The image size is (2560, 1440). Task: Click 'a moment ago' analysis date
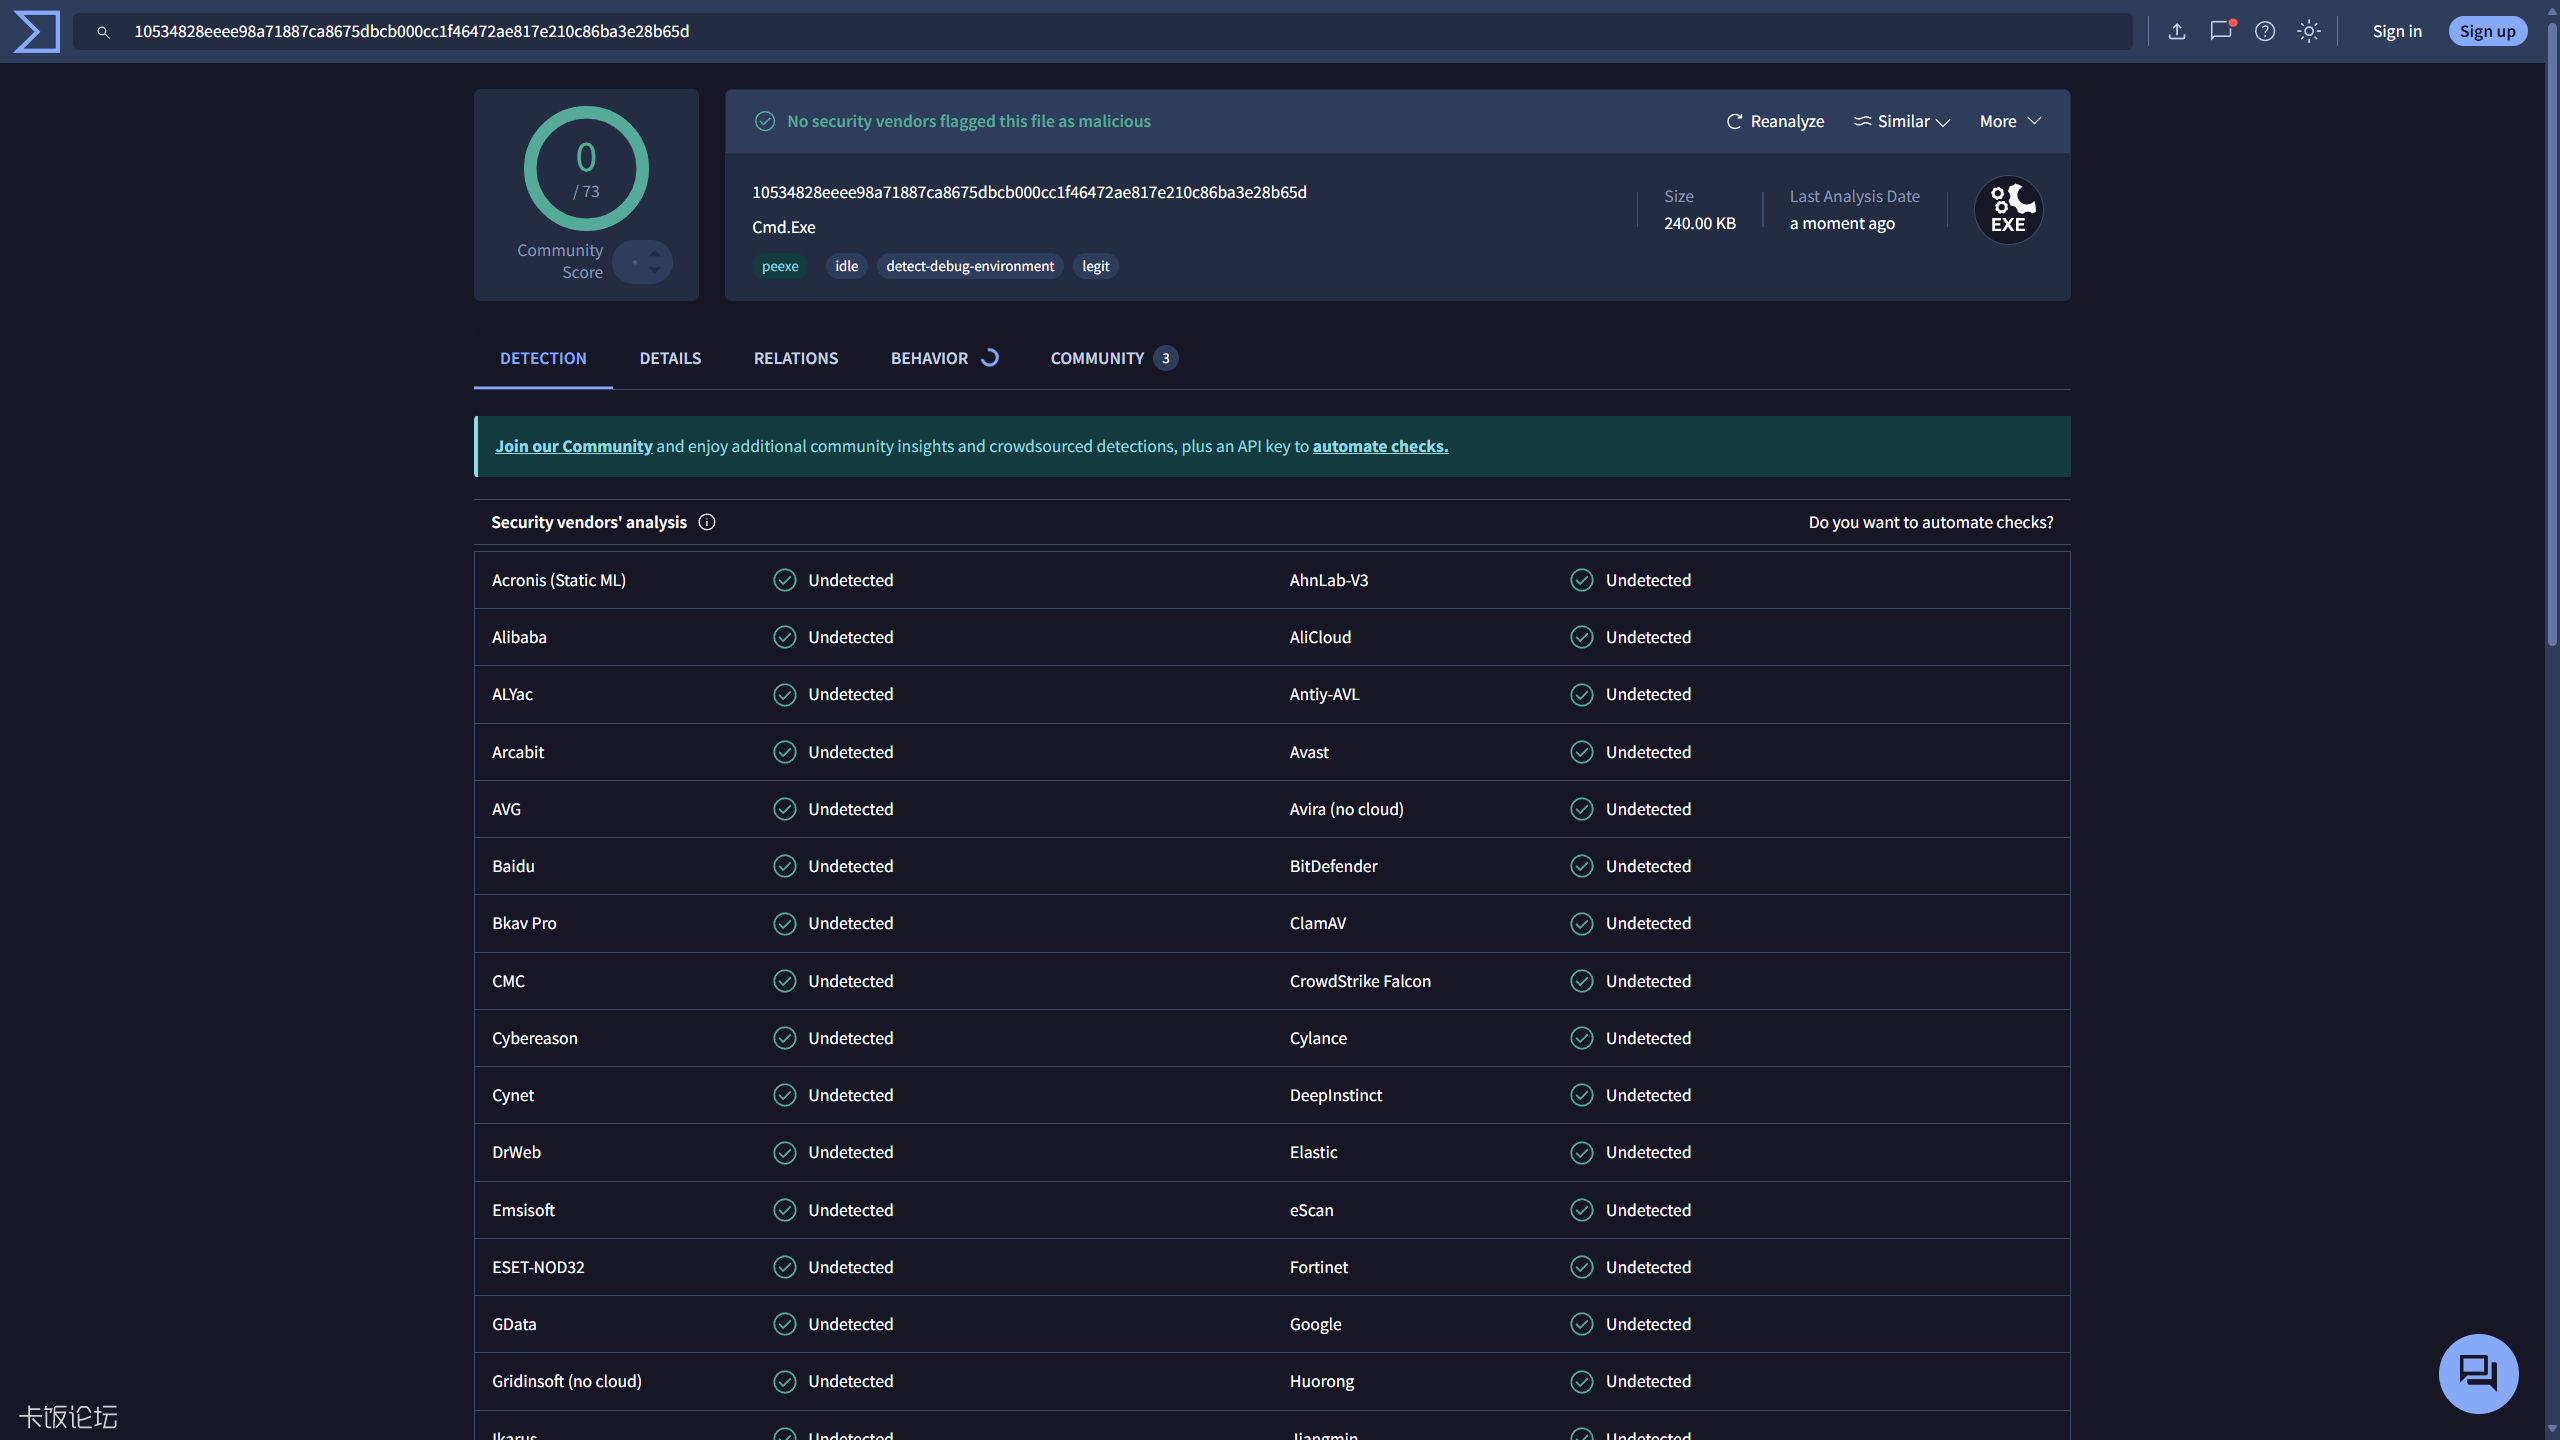[1842, 223]
